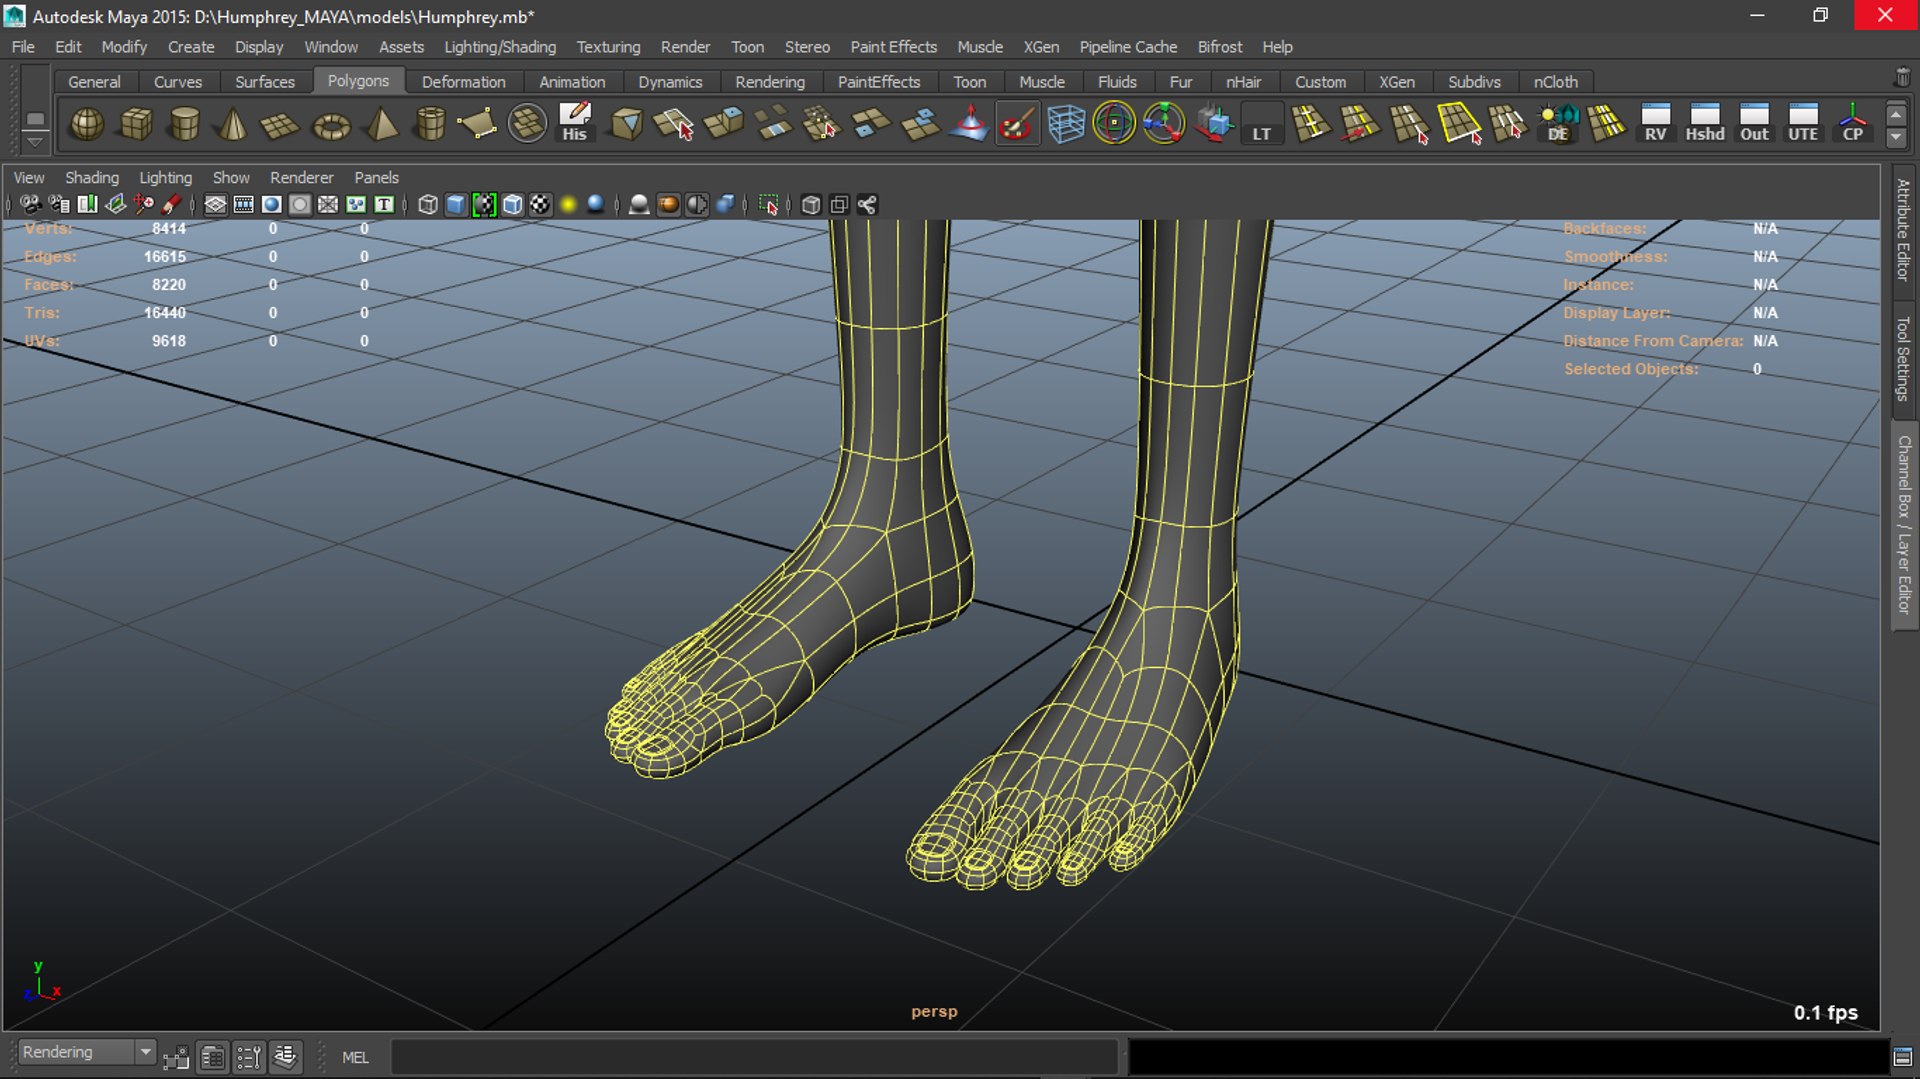This screenshot has height=1079, width=1920.
Task: Click the DE shelf button
Action: tap(1558, 124)
